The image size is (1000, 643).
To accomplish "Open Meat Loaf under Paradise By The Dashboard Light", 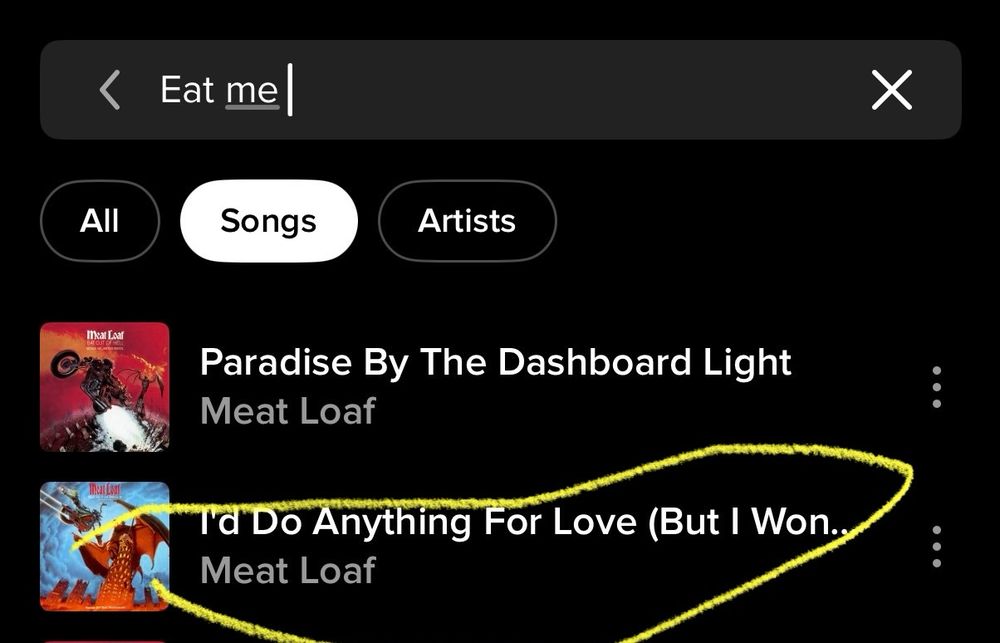I will [287, 411].
